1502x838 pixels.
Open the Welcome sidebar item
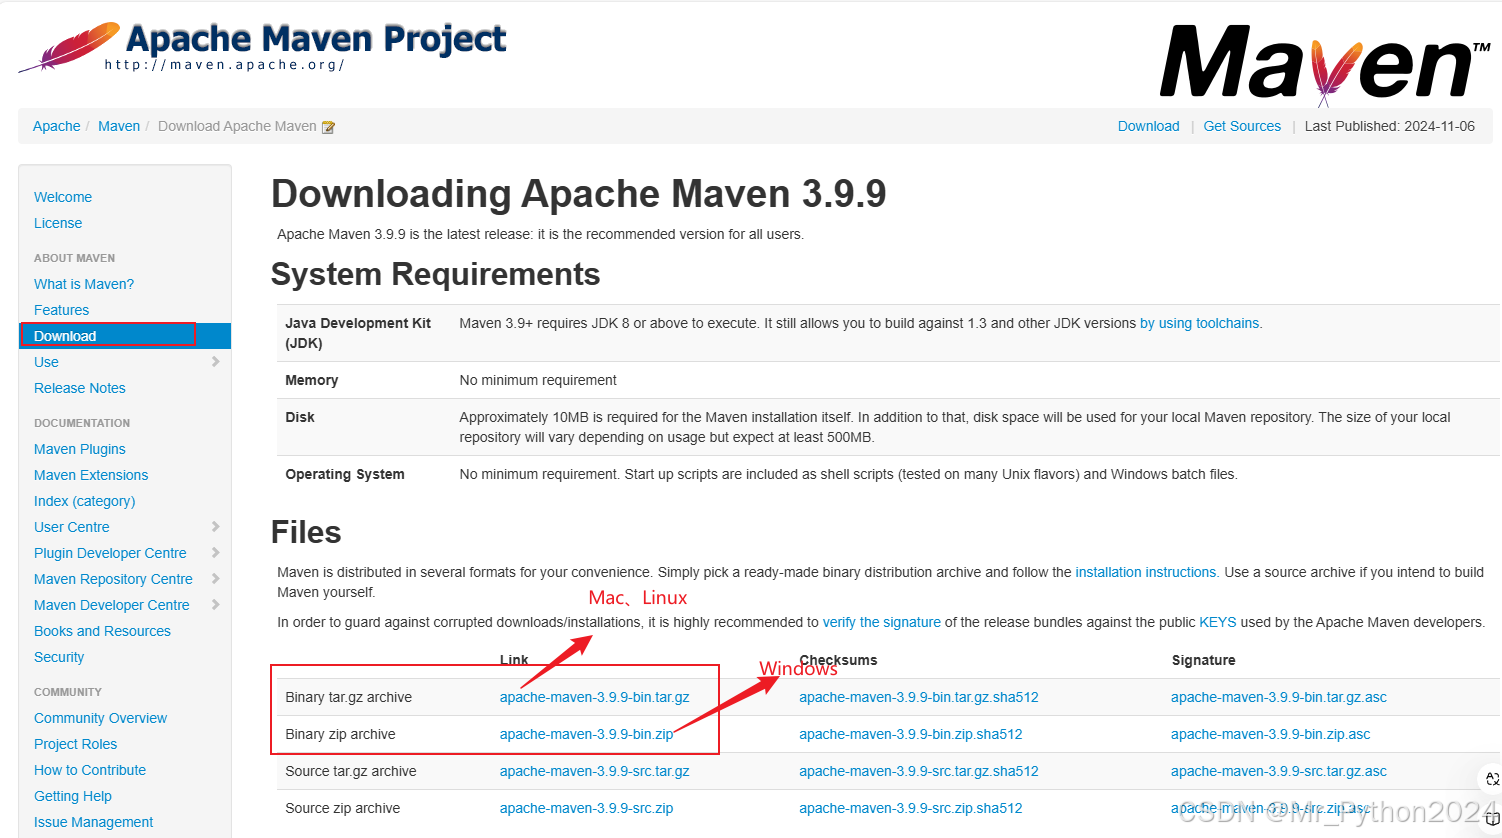pos(63,197)
